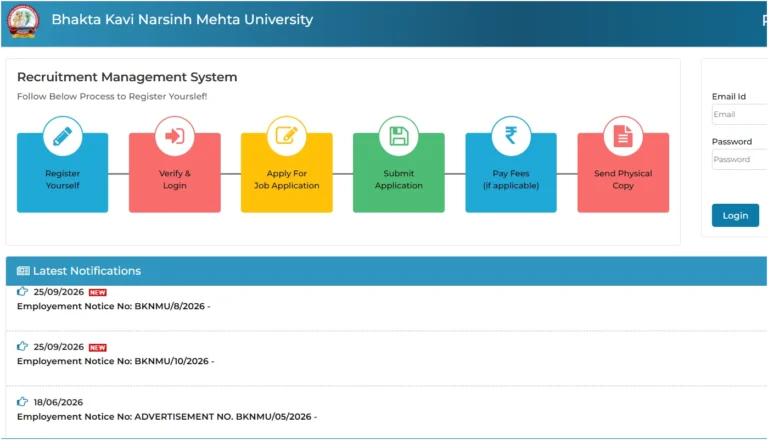Open the Apply For Job Application card

pos(287,172)
